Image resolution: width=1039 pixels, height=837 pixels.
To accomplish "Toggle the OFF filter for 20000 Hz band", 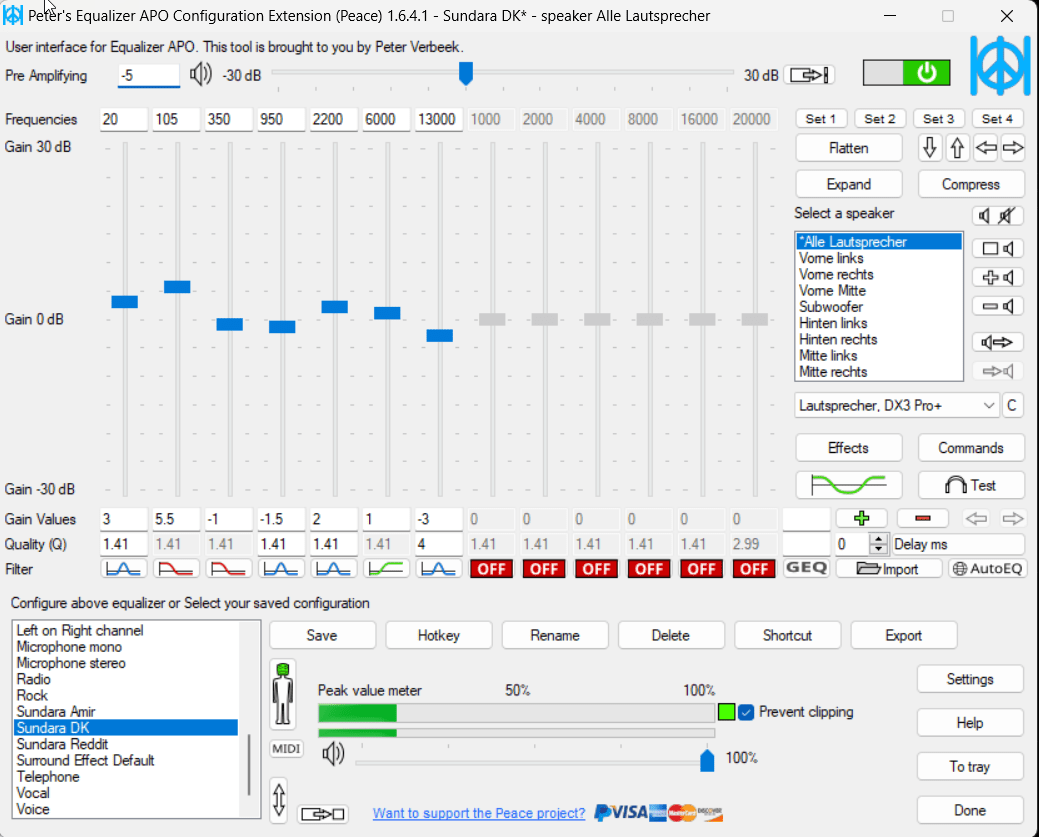I will (754, 569).
